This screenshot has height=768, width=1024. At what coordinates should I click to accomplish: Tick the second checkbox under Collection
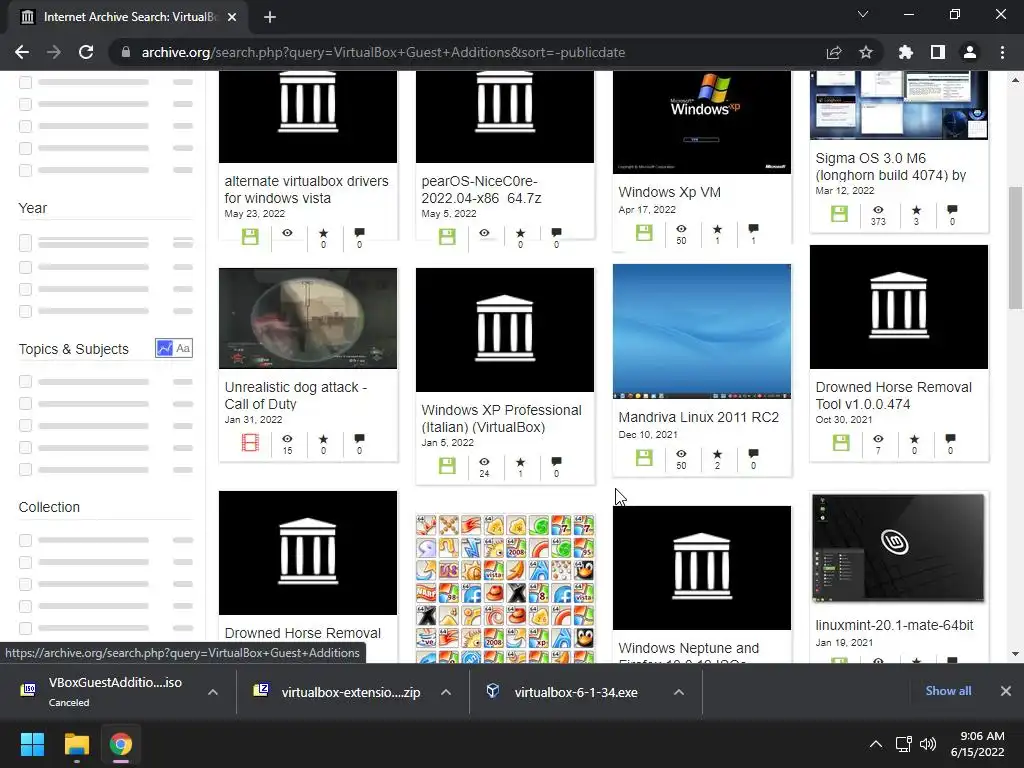point(25,562)
